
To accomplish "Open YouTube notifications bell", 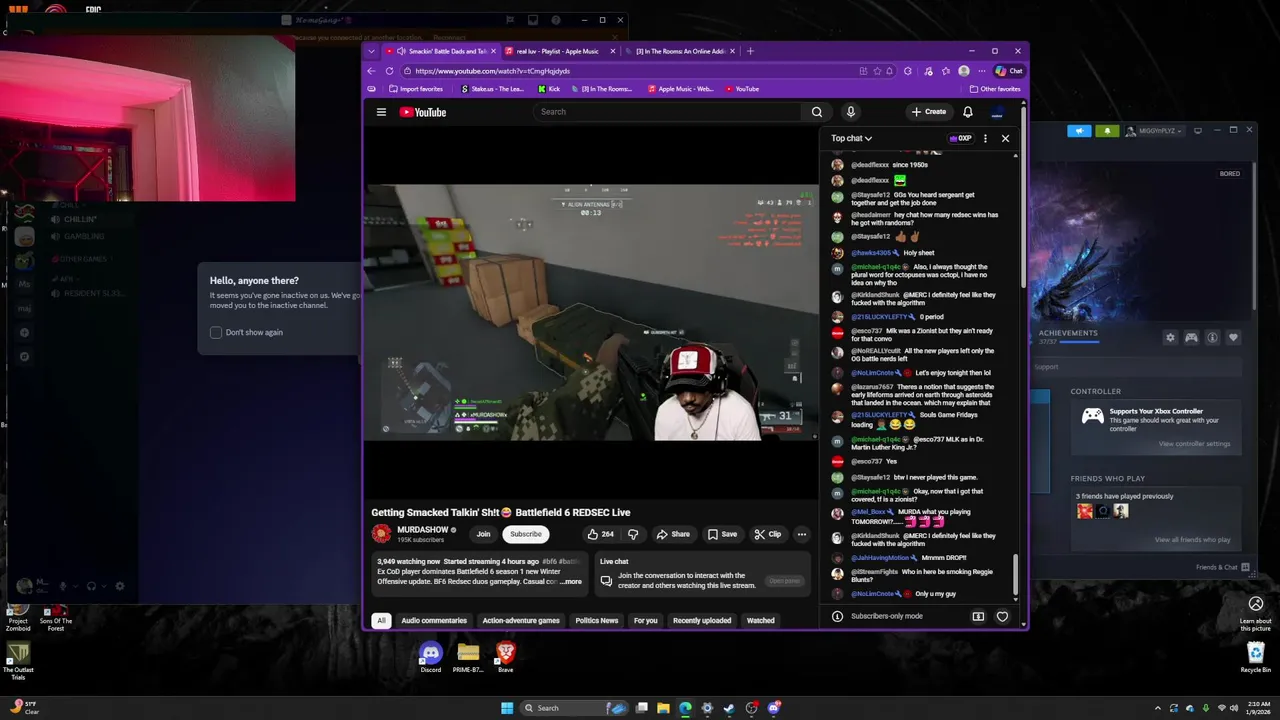I will point(967,112).
